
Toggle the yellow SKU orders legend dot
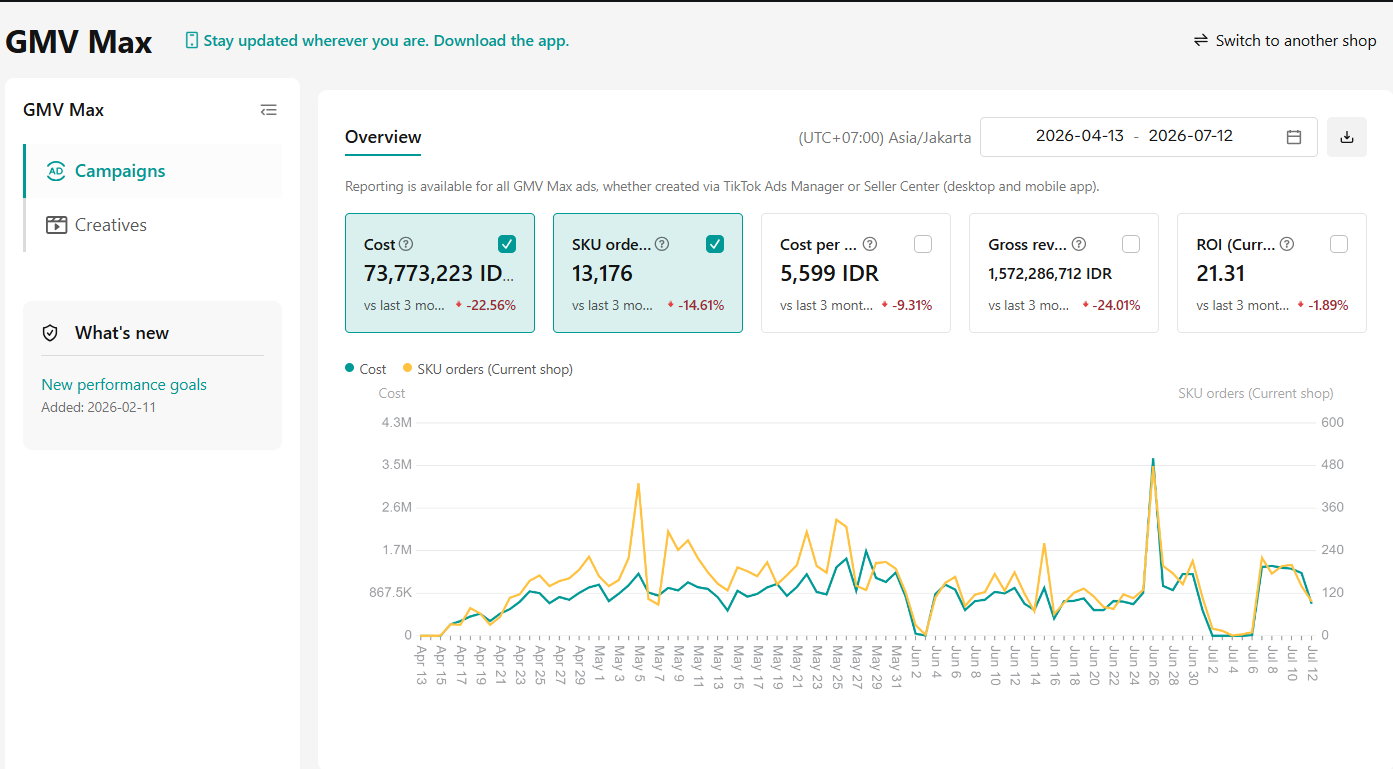[407, 368]
